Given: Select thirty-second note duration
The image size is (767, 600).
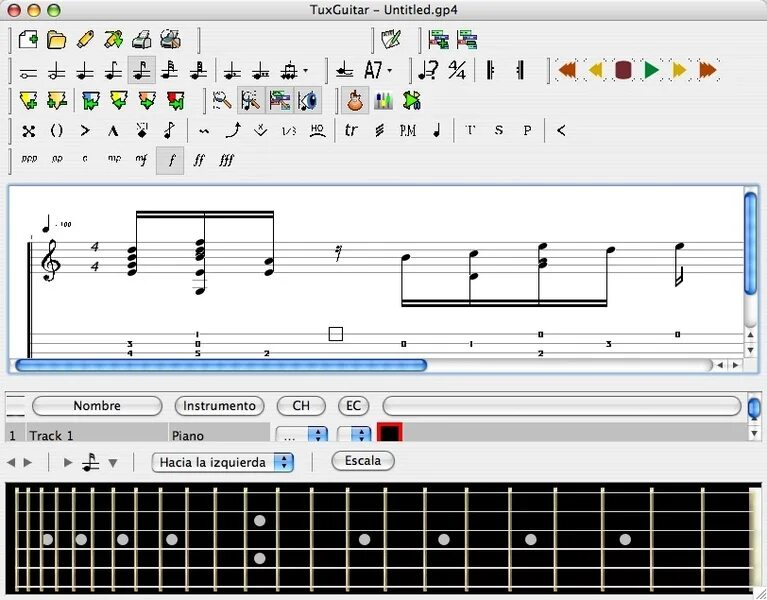Looking at the screenshot, I should [x=170, y=71].
